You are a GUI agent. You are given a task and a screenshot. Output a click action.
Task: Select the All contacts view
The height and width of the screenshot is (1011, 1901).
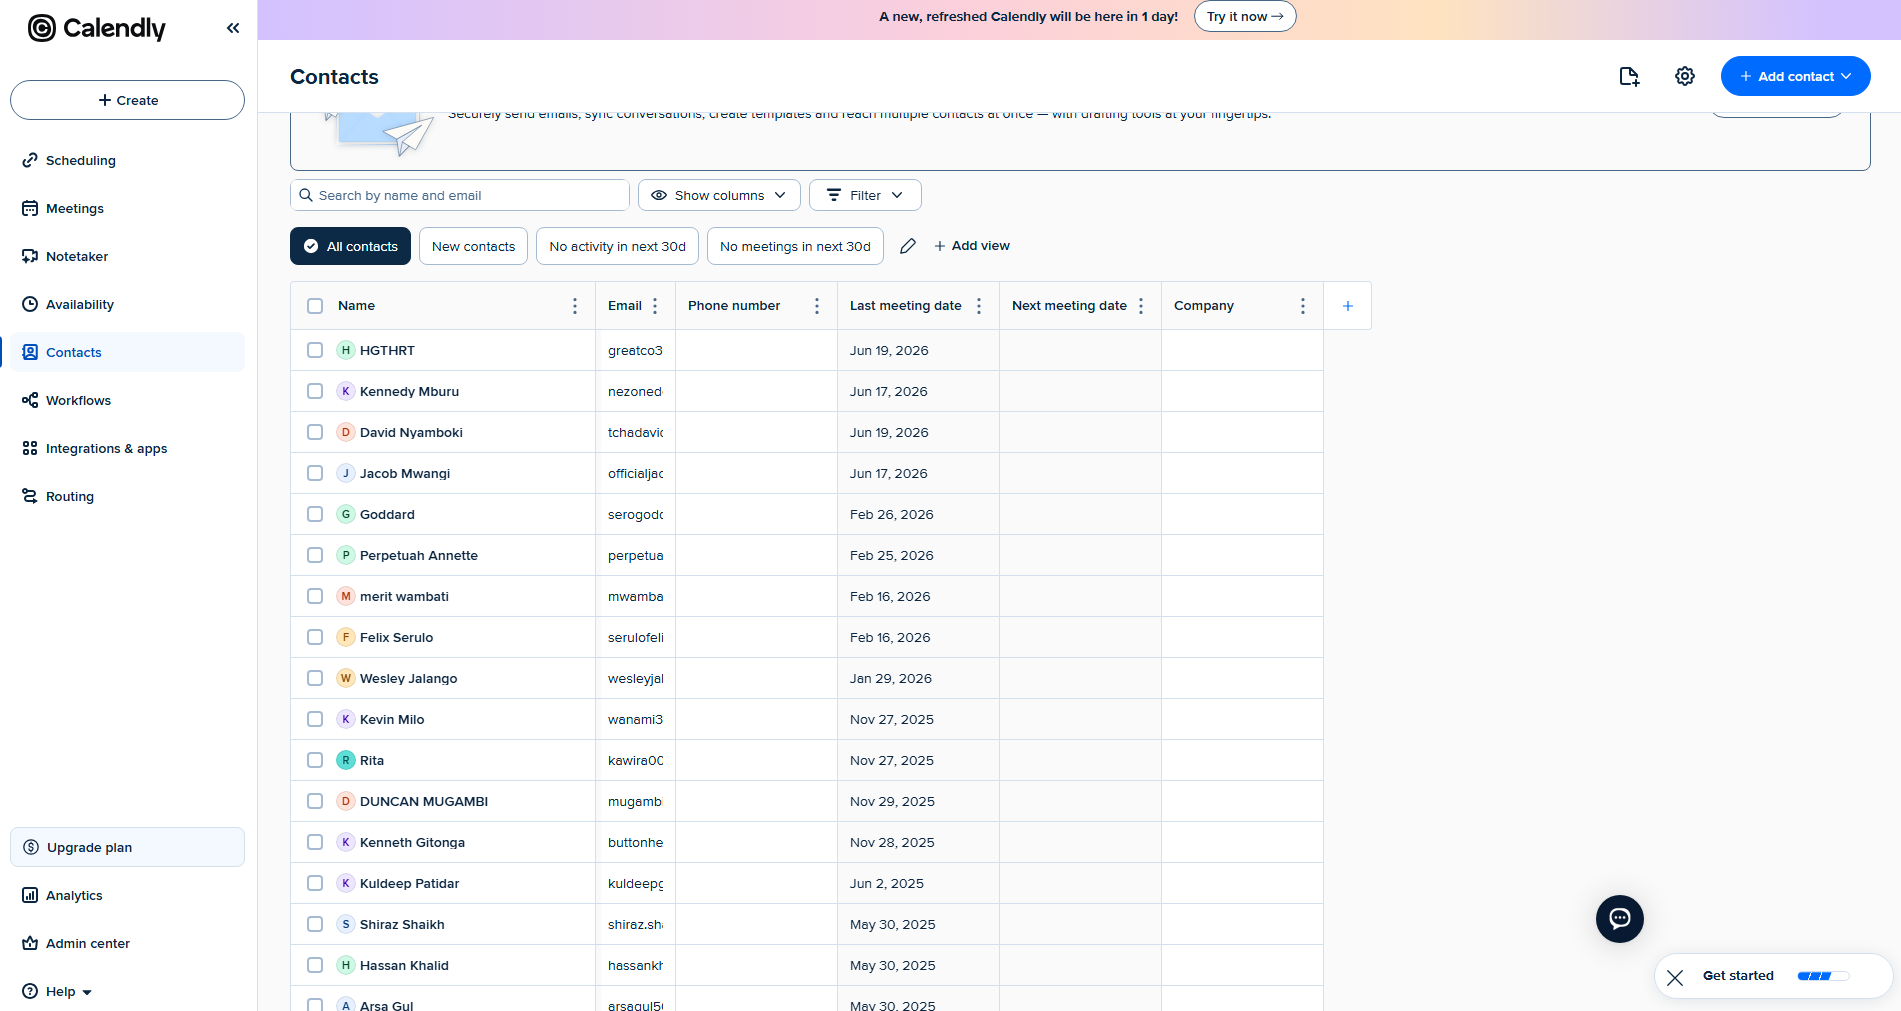350,246
